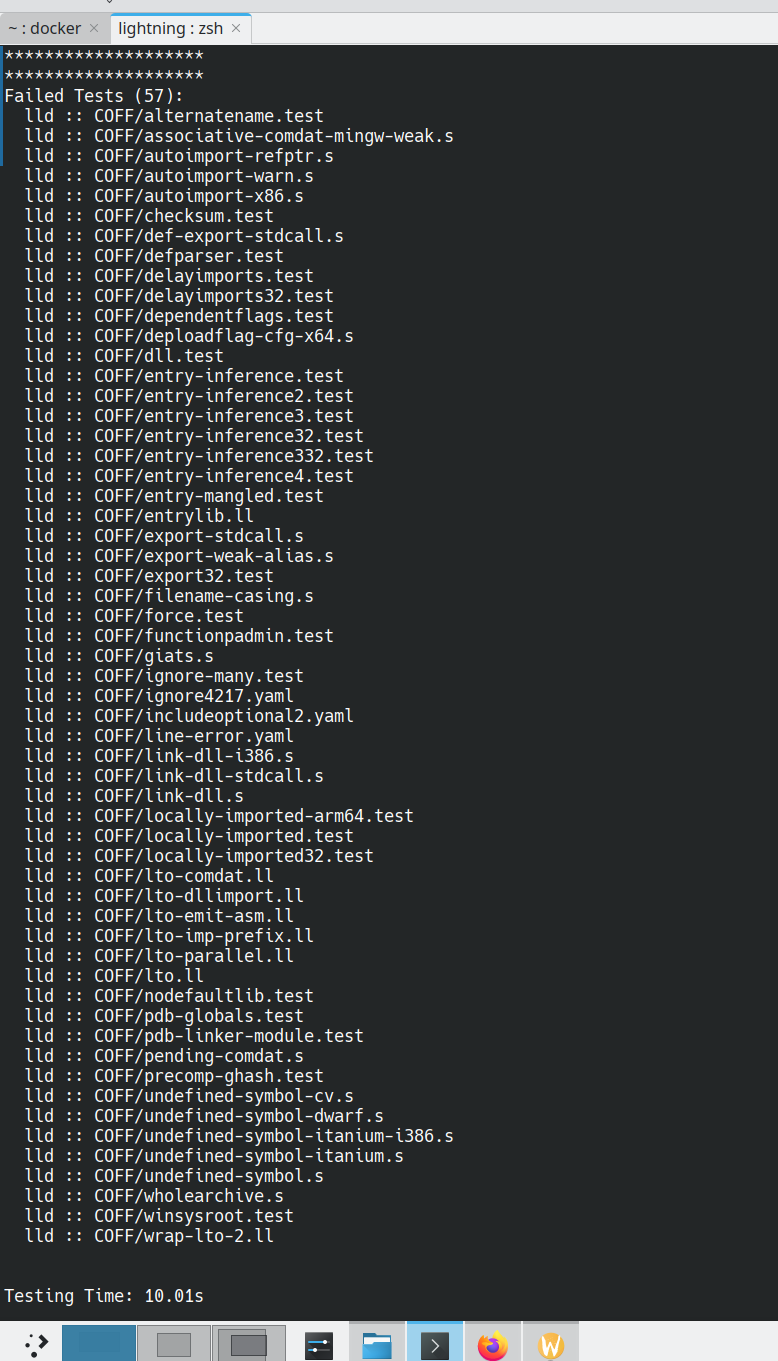The height and width of the screenshot is (1361, 778).
Task: Select the "lightning : zsh" tab
Action: click(x=172, y=28)
